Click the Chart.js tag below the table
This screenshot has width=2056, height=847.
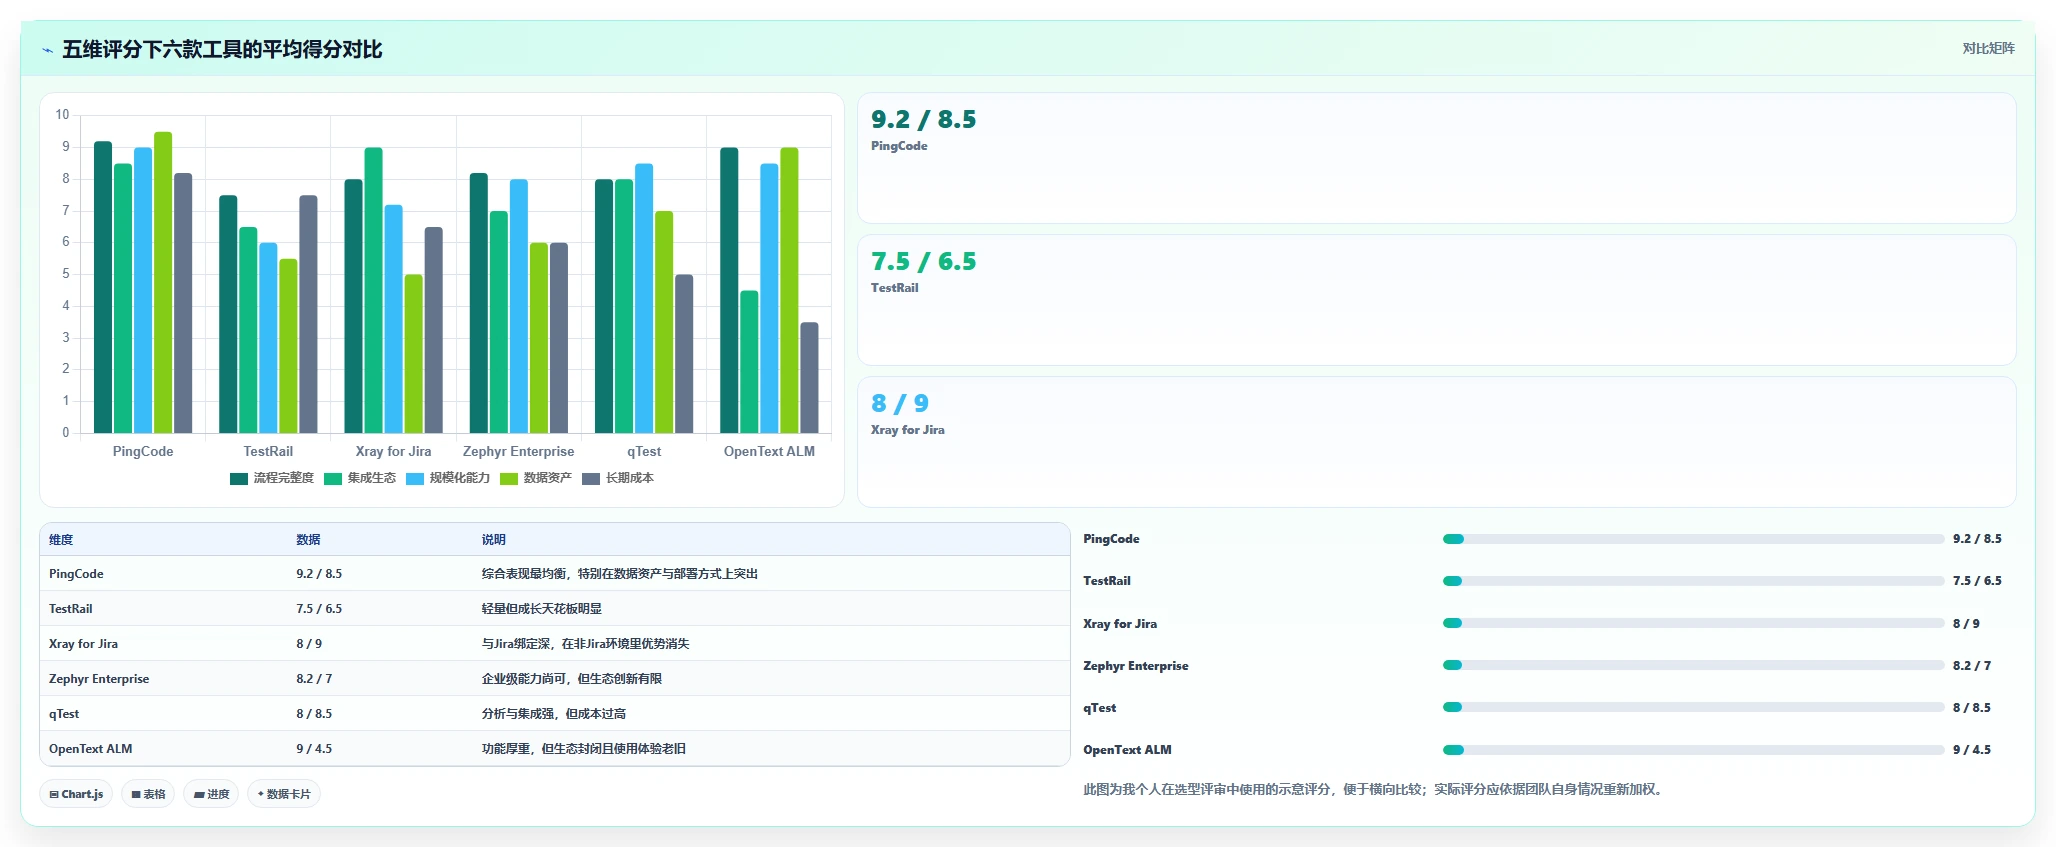point(76,794)
